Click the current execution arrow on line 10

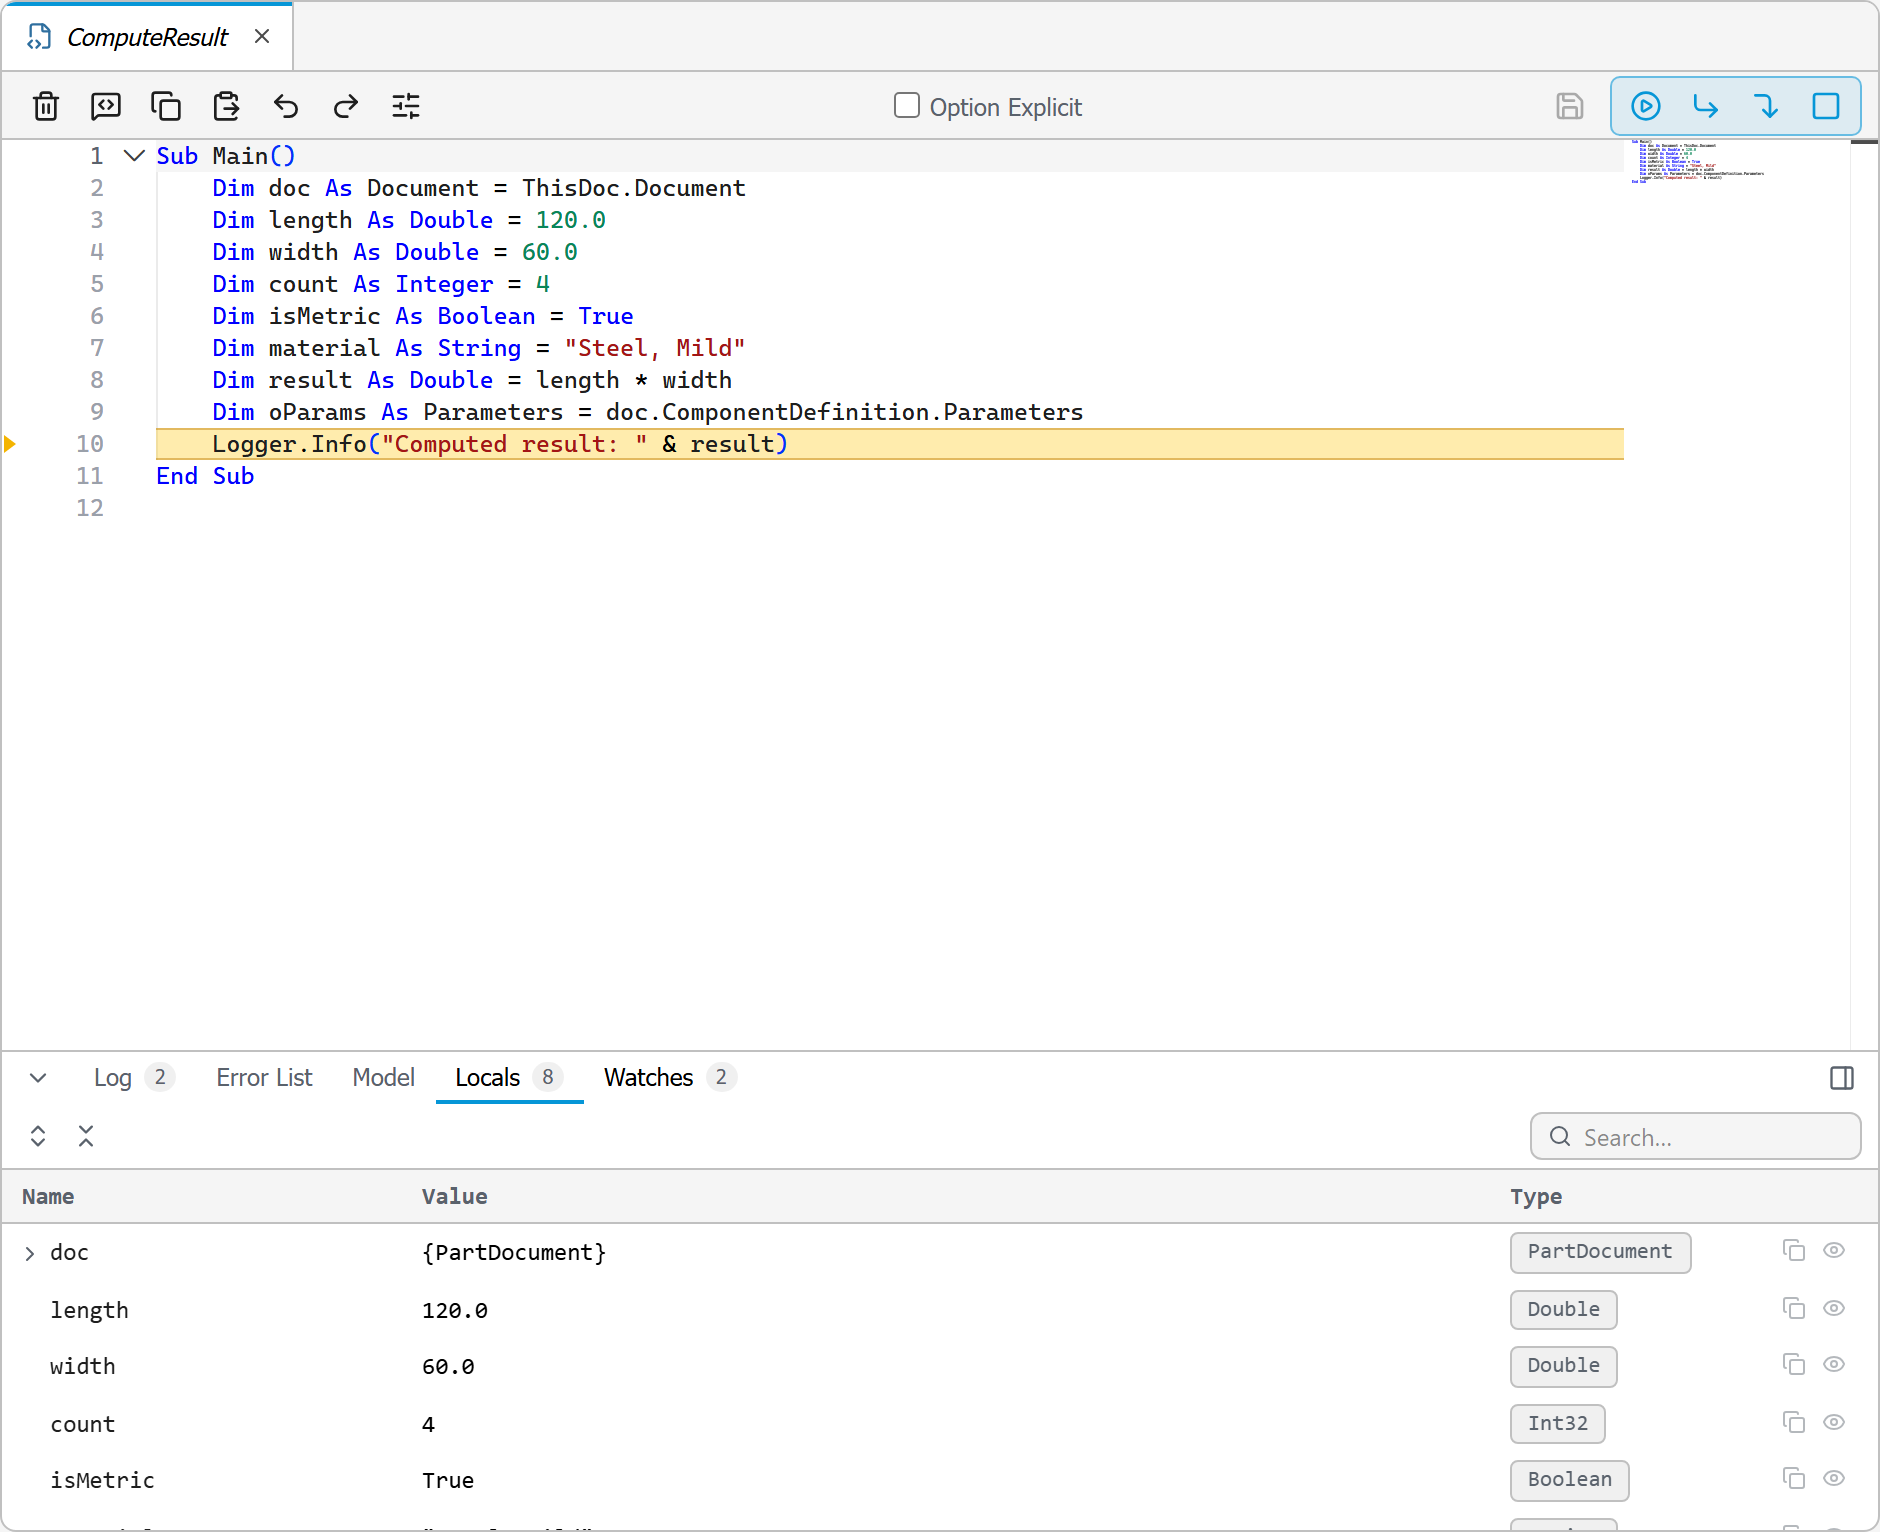[x=10, y=444]
